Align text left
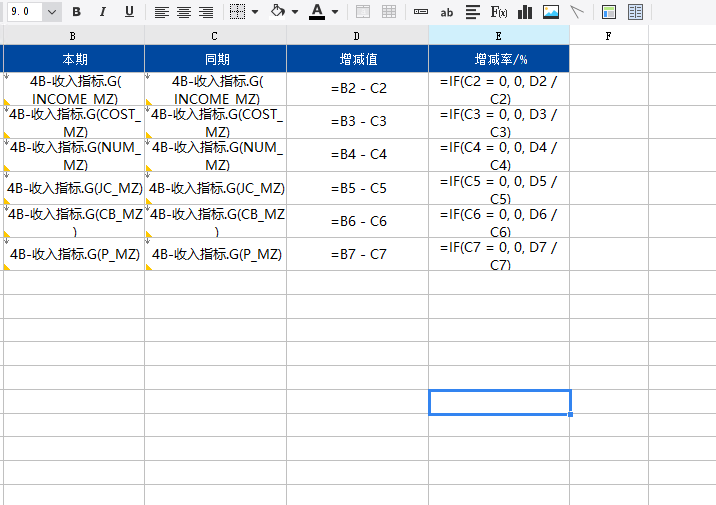This screenshot has height=505, width=716. (x=162, y=12)
